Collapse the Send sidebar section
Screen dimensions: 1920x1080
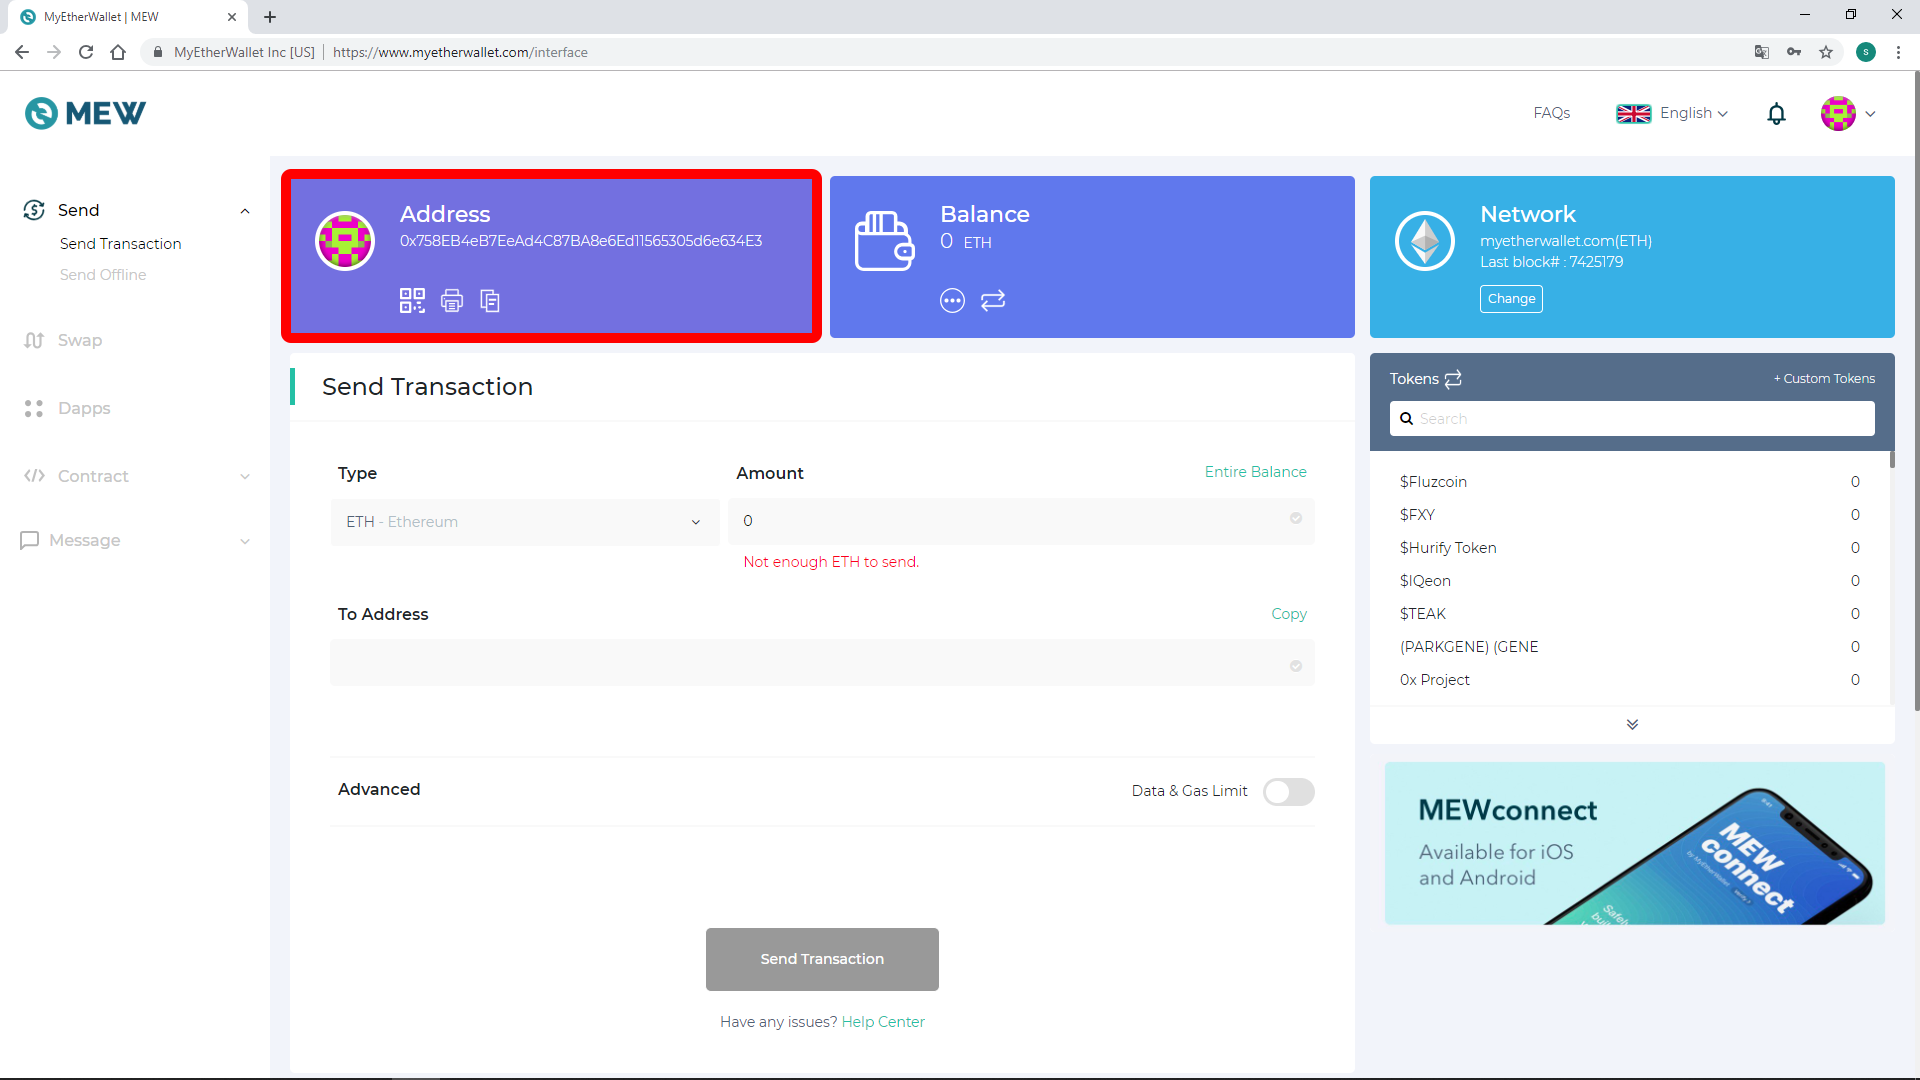245,211
